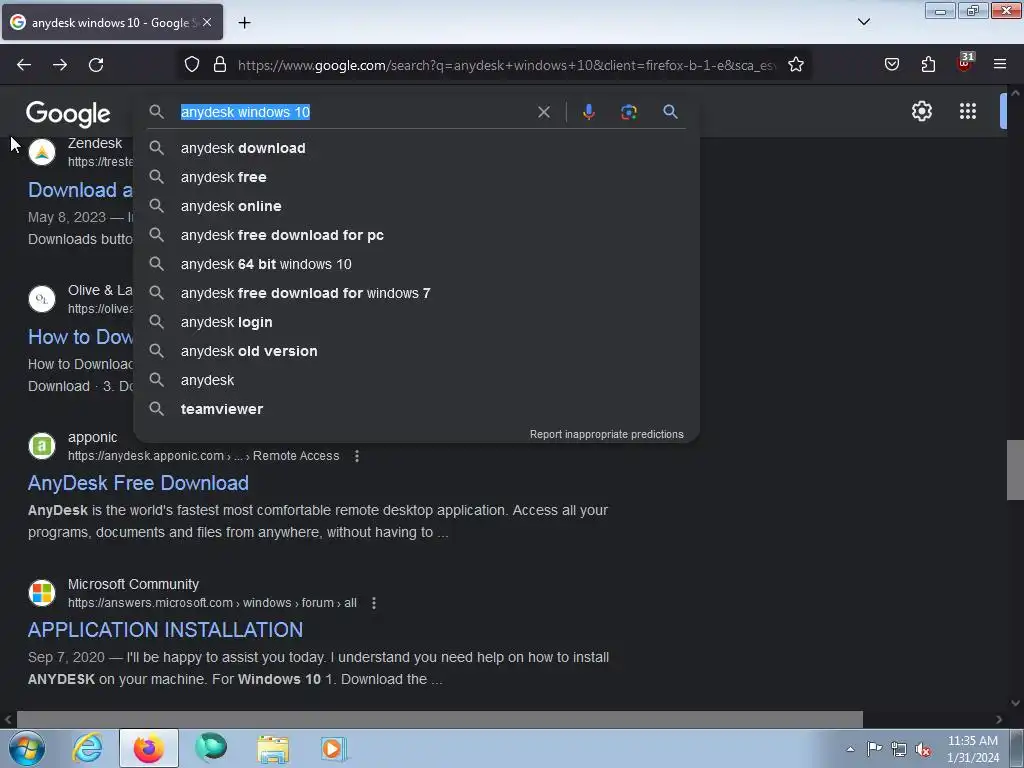Show hidden system tray icons
Screen dimensions: 1024x768
850,749
